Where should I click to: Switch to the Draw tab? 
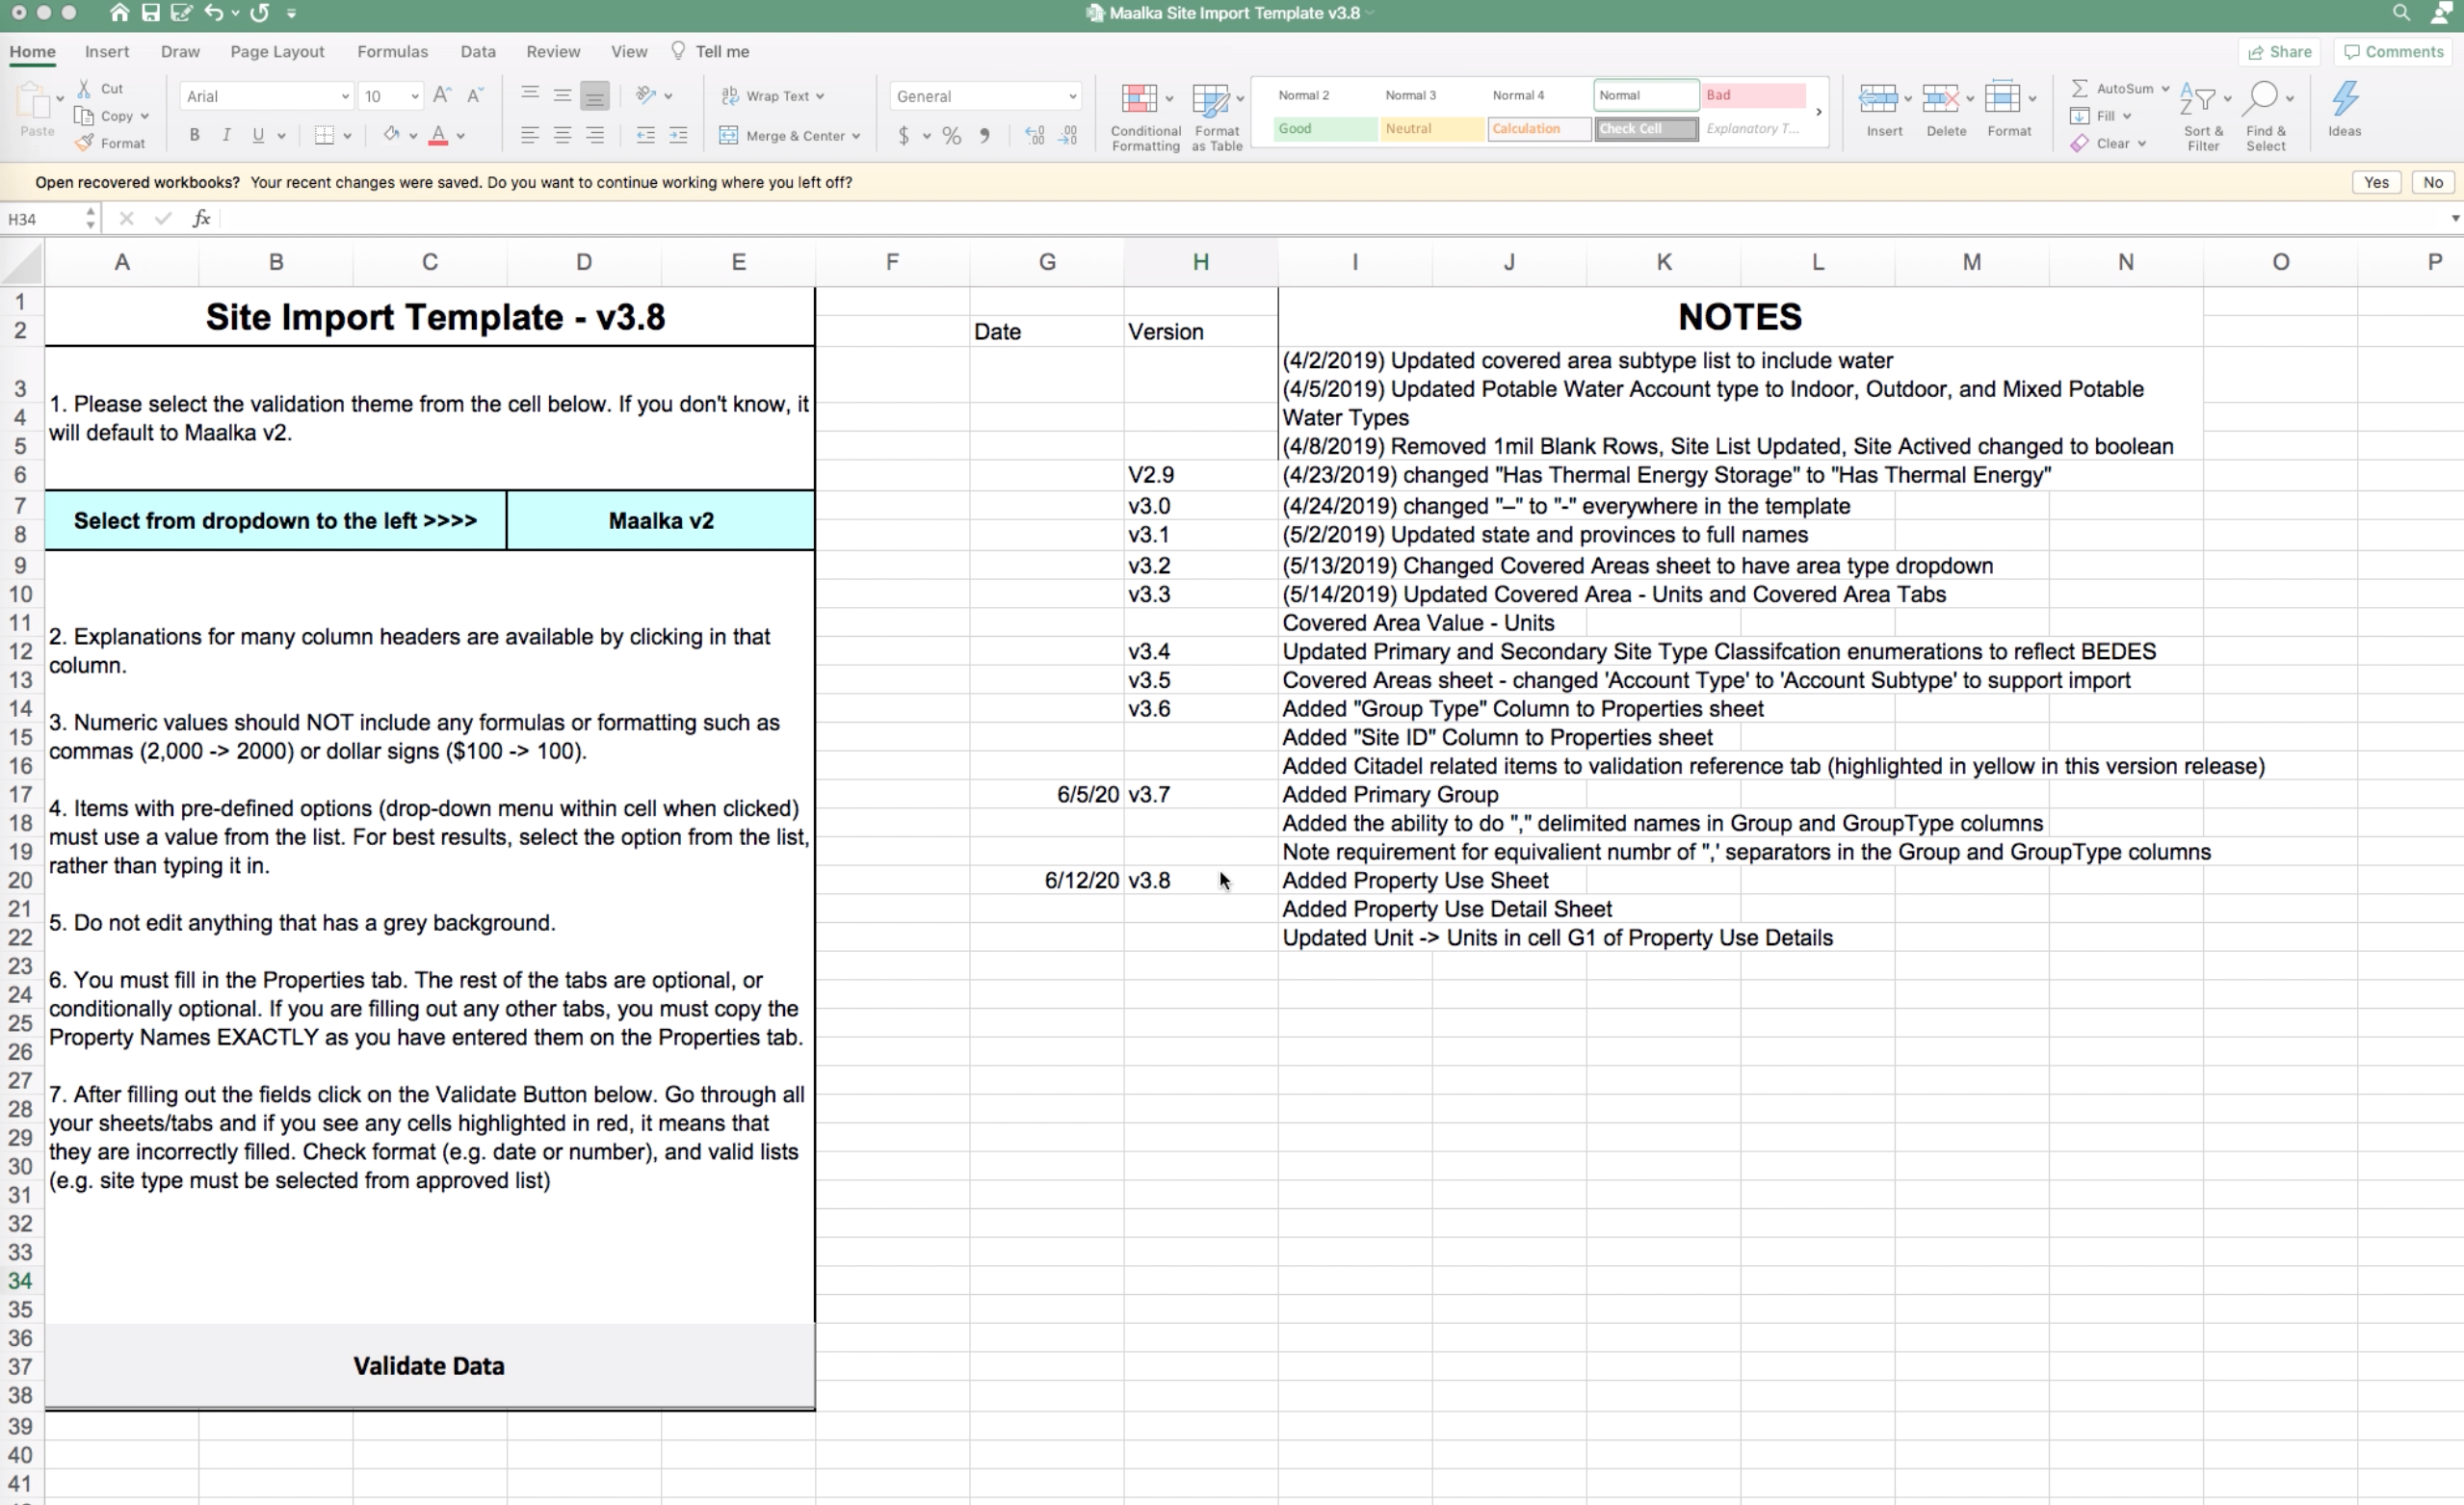pyautogui.click(x=180, y=52)
